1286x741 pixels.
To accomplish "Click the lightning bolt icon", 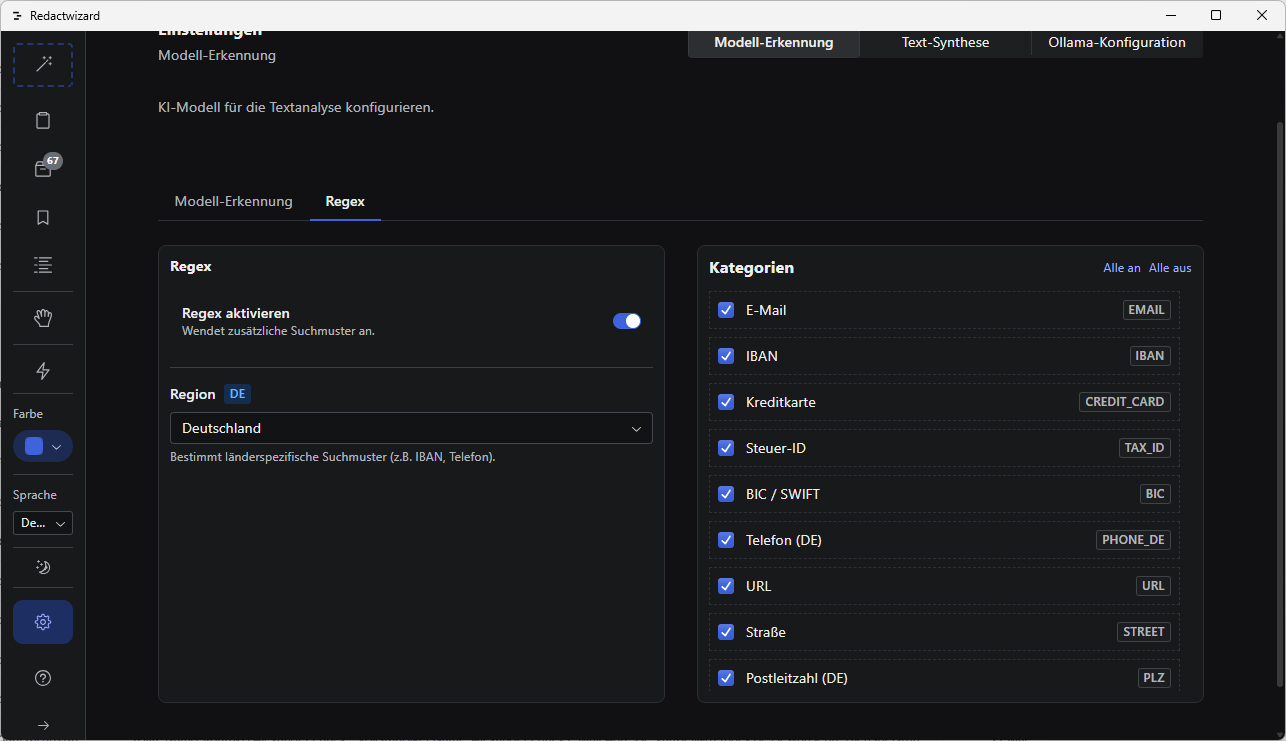I will pos(43,371).
